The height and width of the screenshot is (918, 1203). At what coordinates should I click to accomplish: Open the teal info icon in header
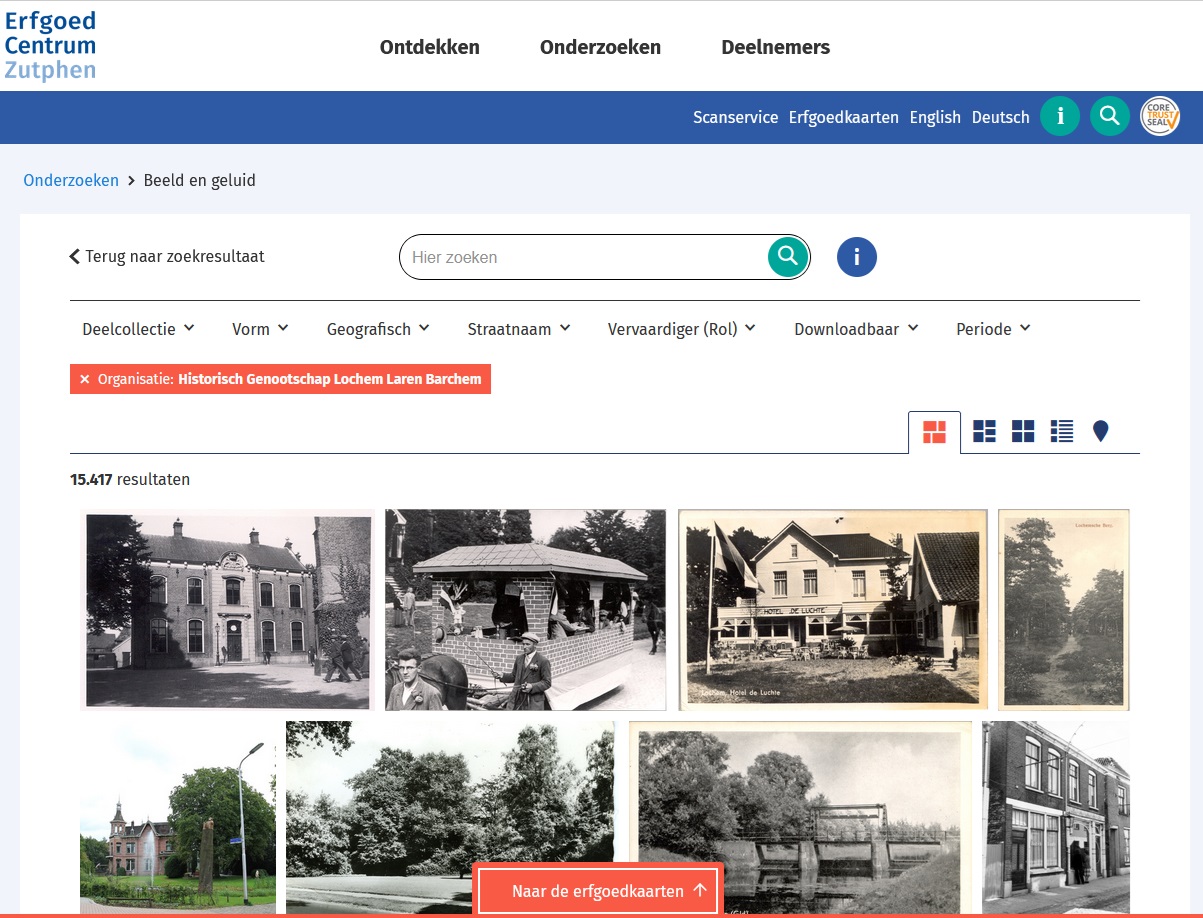(1060, 116)
